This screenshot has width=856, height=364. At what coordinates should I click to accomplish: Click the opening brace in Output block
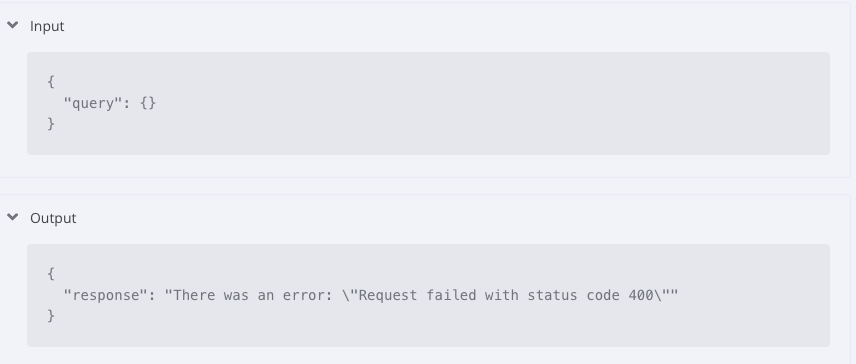tap(51, 274)
